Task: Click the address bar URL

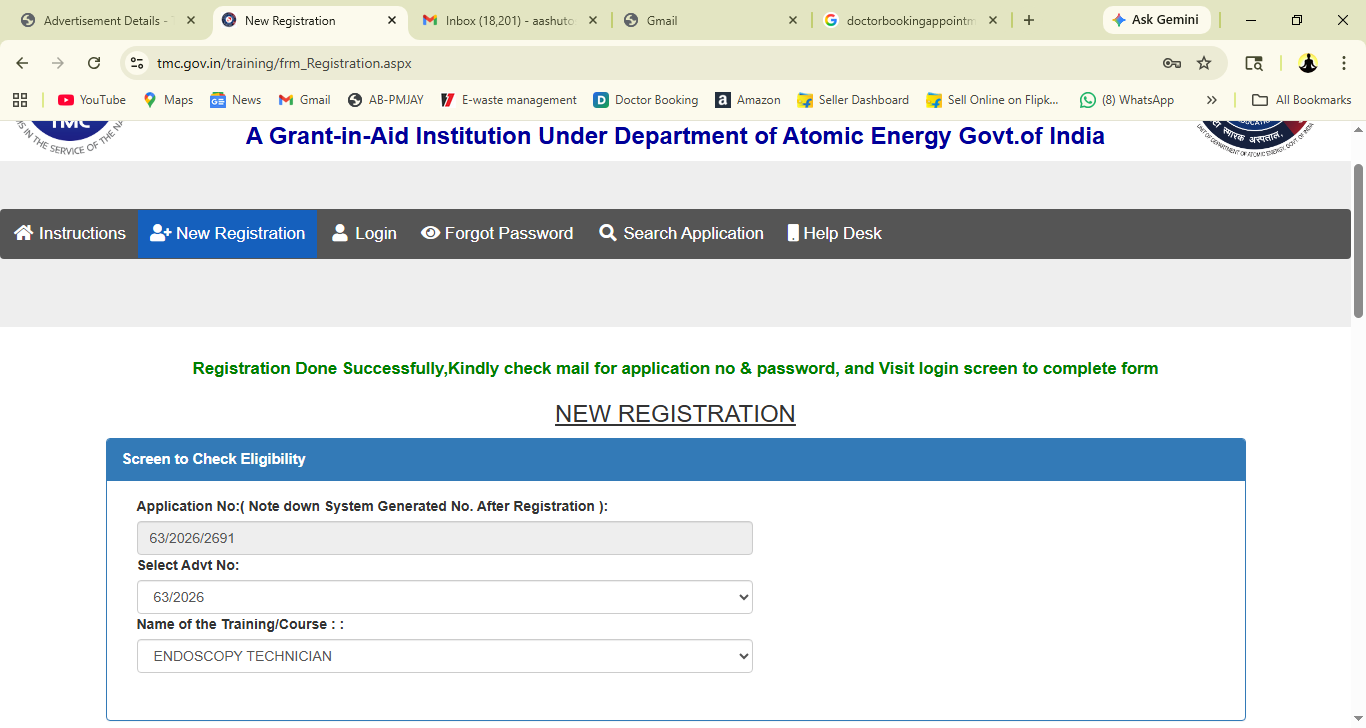Action: coord(284,63)
